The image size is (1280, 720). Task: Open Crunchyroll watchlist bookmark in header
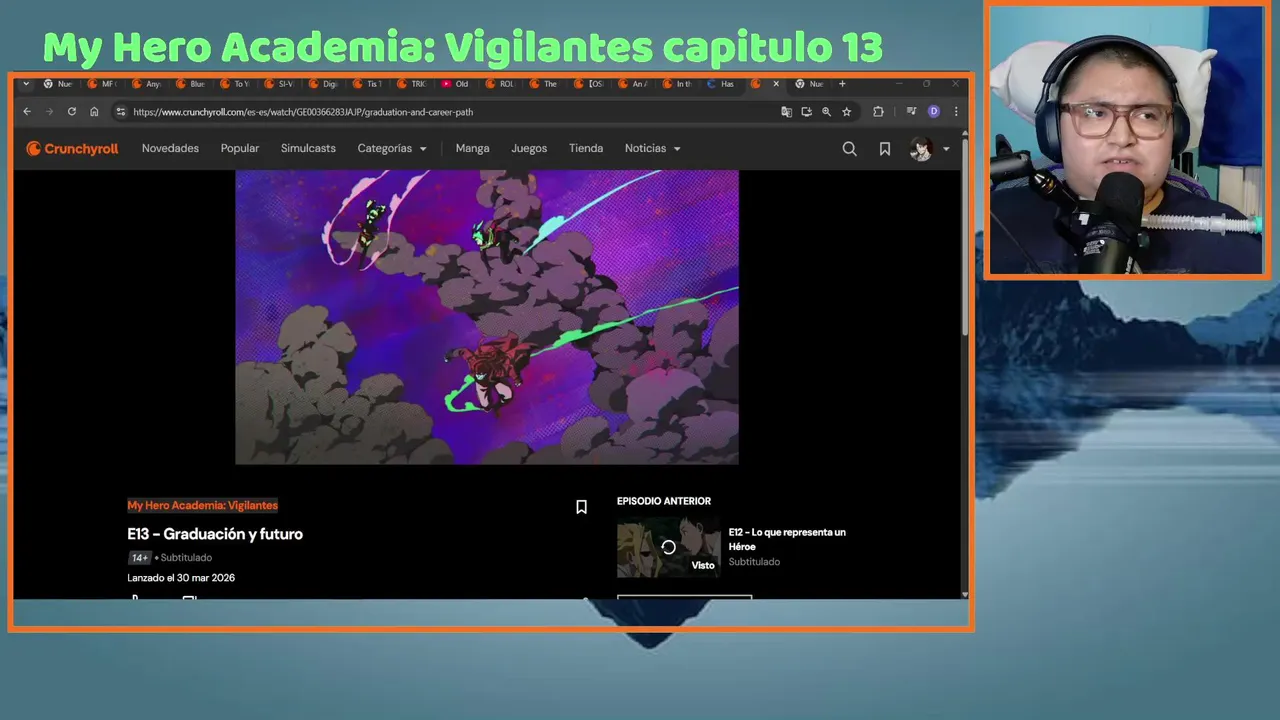(885, 149)
